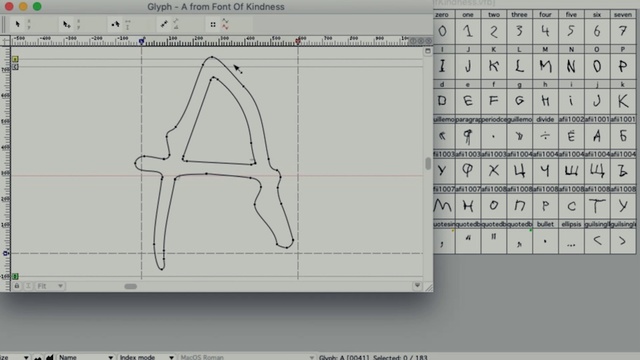Click the horizontal scrollbar thumb in glyph window
Viewport: 640px width, 360px height.
pos(131,286)
